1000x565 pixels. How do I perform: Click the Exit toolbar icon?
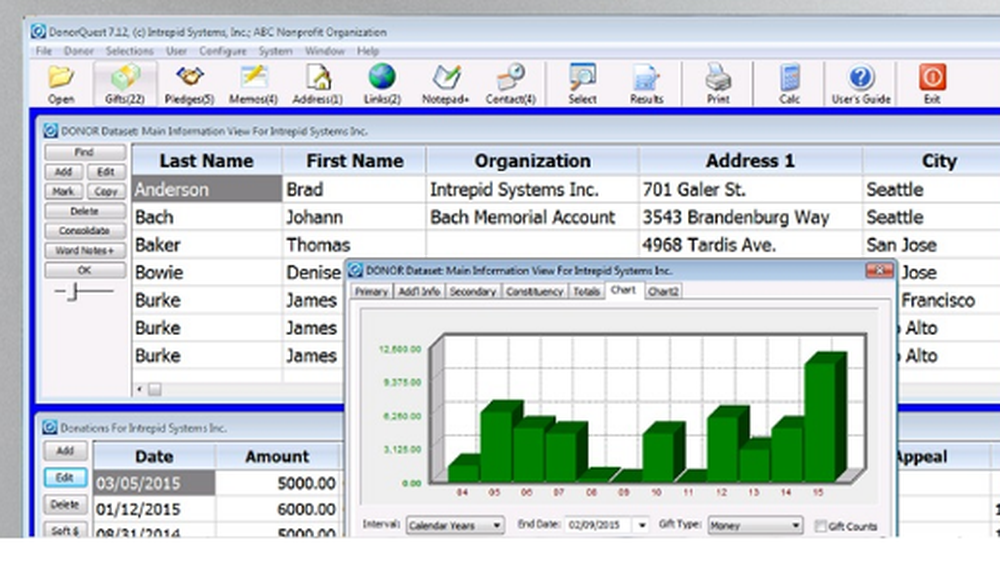932,84
